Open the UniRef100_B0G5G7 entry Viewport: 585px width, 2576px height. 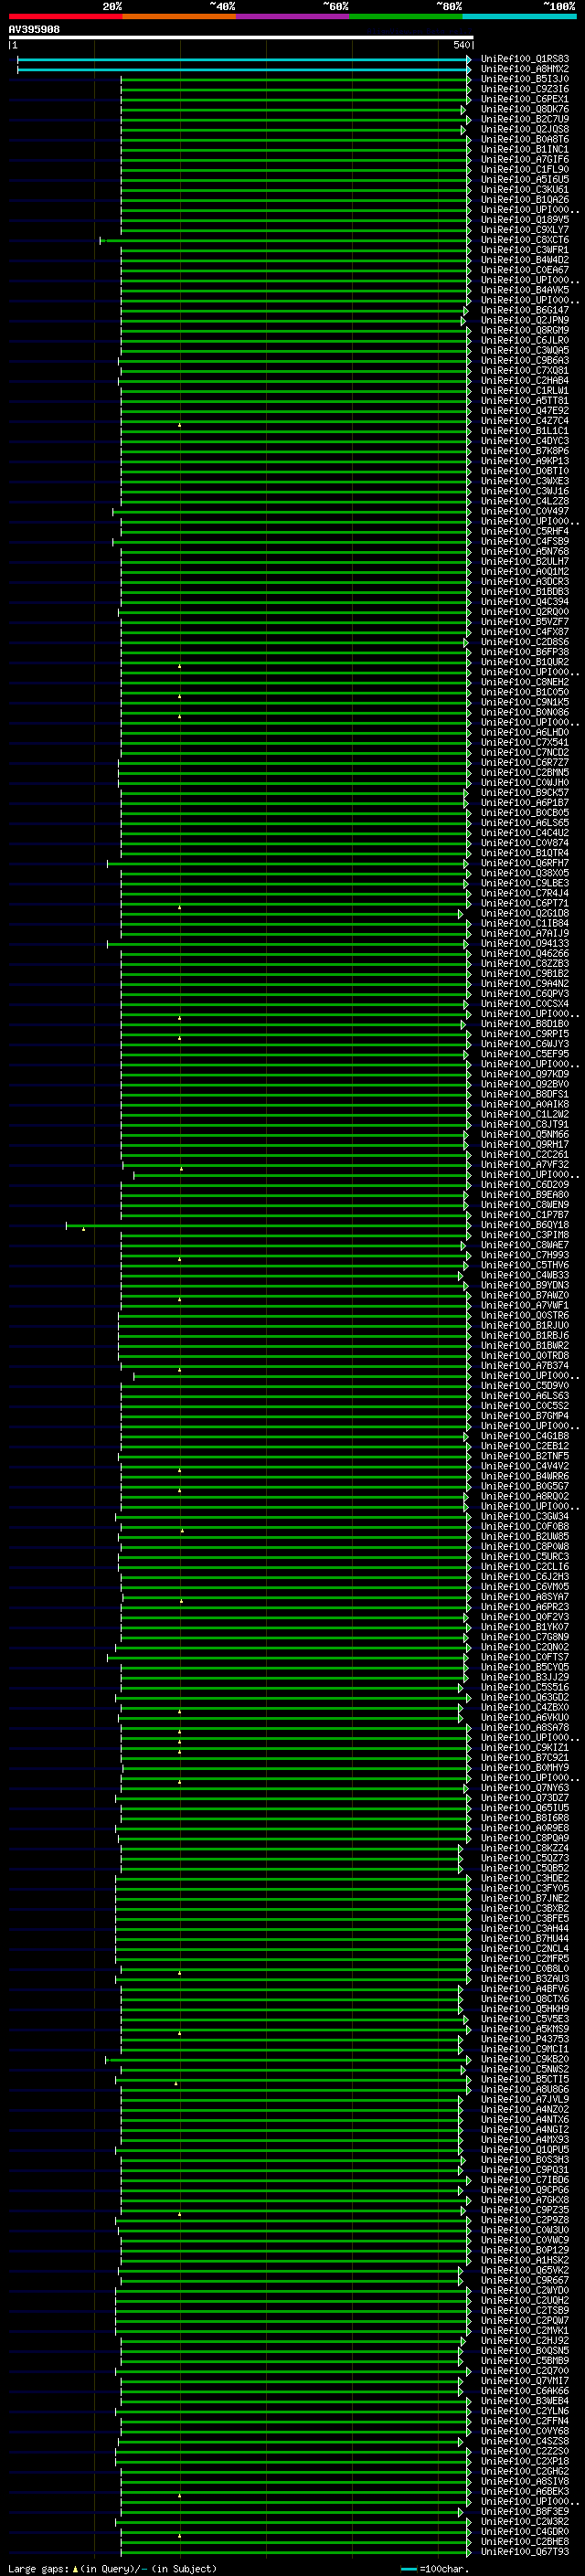[525, 1486]
